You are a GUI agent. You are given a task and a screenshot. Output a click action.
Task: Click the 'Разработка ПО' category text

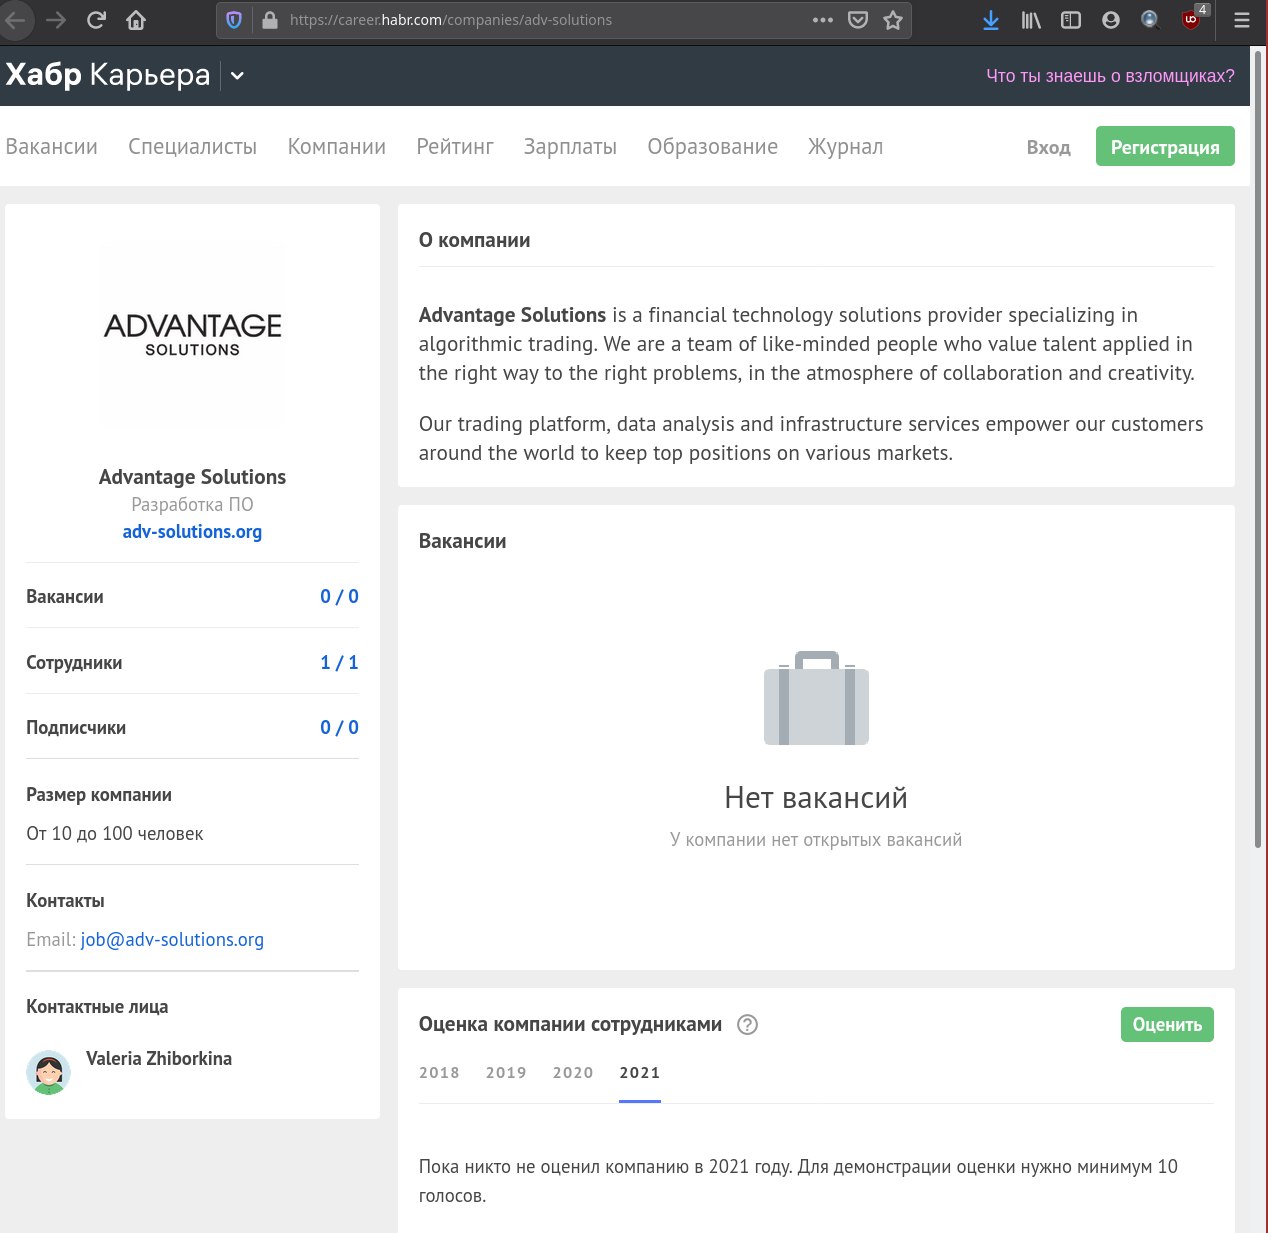(192, 505)
